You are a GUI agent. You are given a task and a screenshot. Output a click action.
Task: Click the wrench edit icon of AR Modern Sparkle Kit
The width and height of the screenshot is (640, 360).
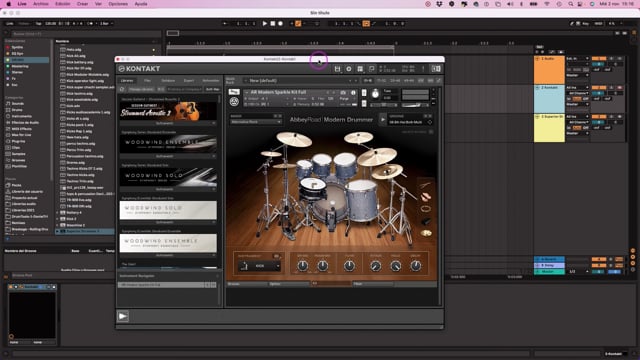(234, 92)
